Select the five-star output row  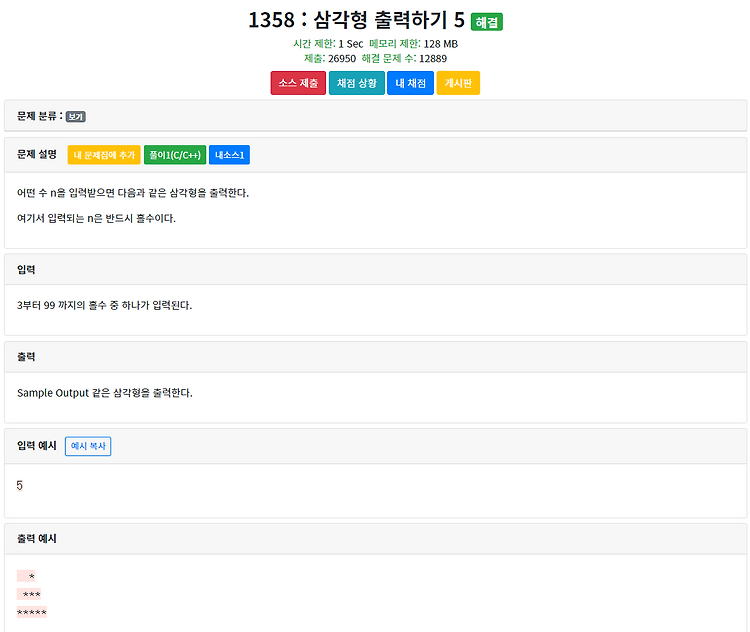point(32,612)
